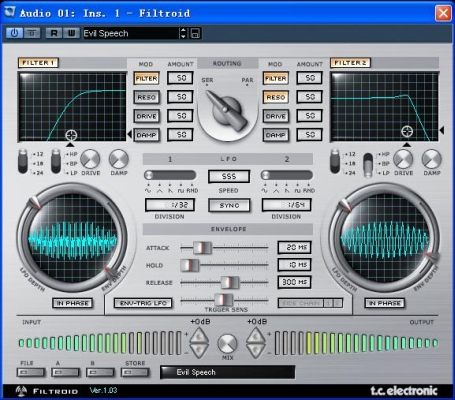Decrease input gain with down arrow
This screenshot has width=455, height=400.
coord(199,351)
